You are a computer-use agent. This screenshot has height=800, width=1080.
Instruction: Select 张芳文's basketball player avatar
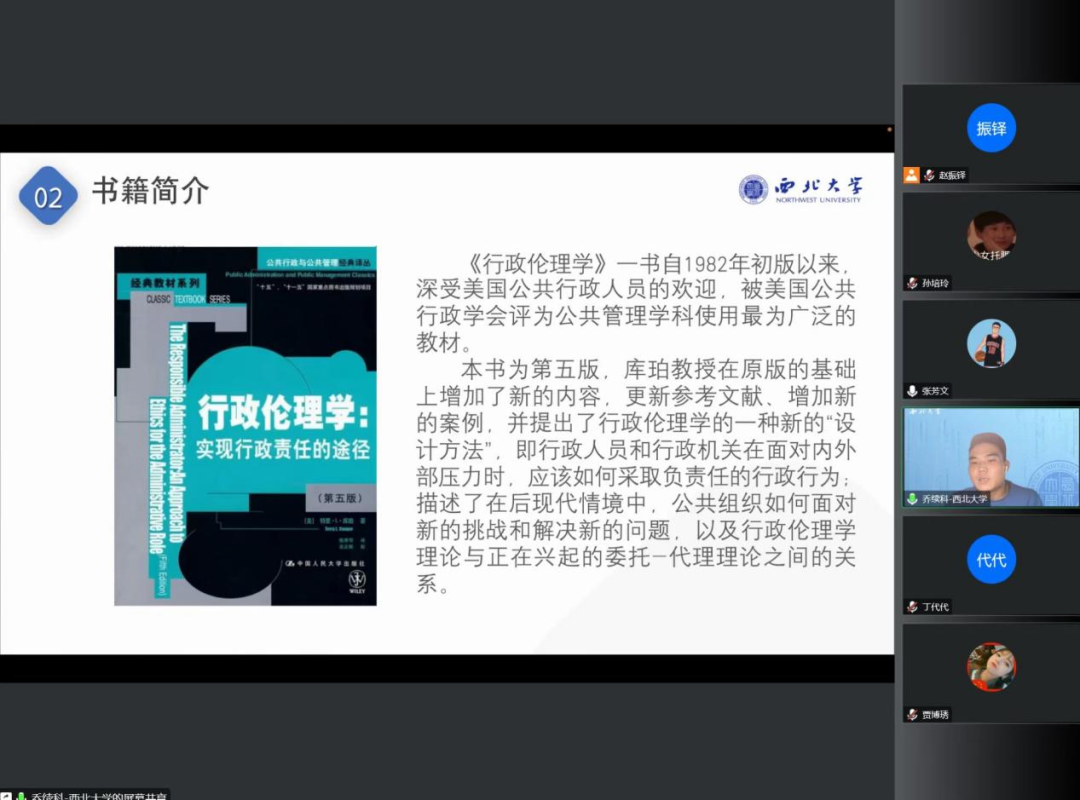pos(991,344)
